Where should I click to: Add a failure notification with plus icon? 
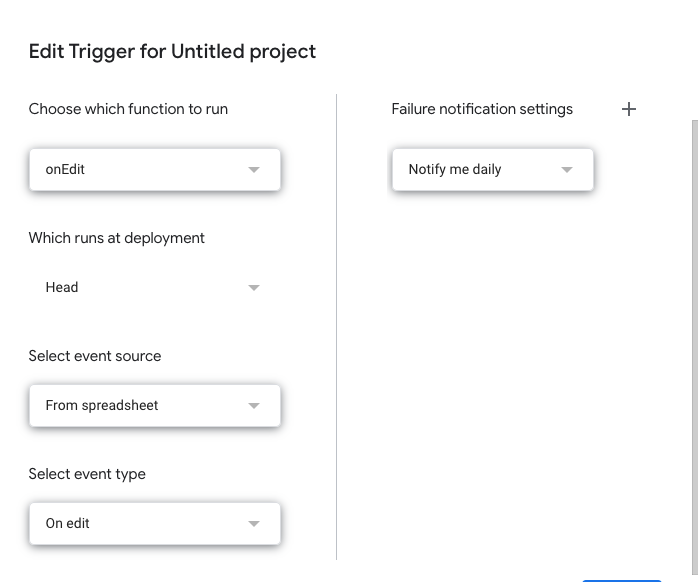[x=629, y=109]
